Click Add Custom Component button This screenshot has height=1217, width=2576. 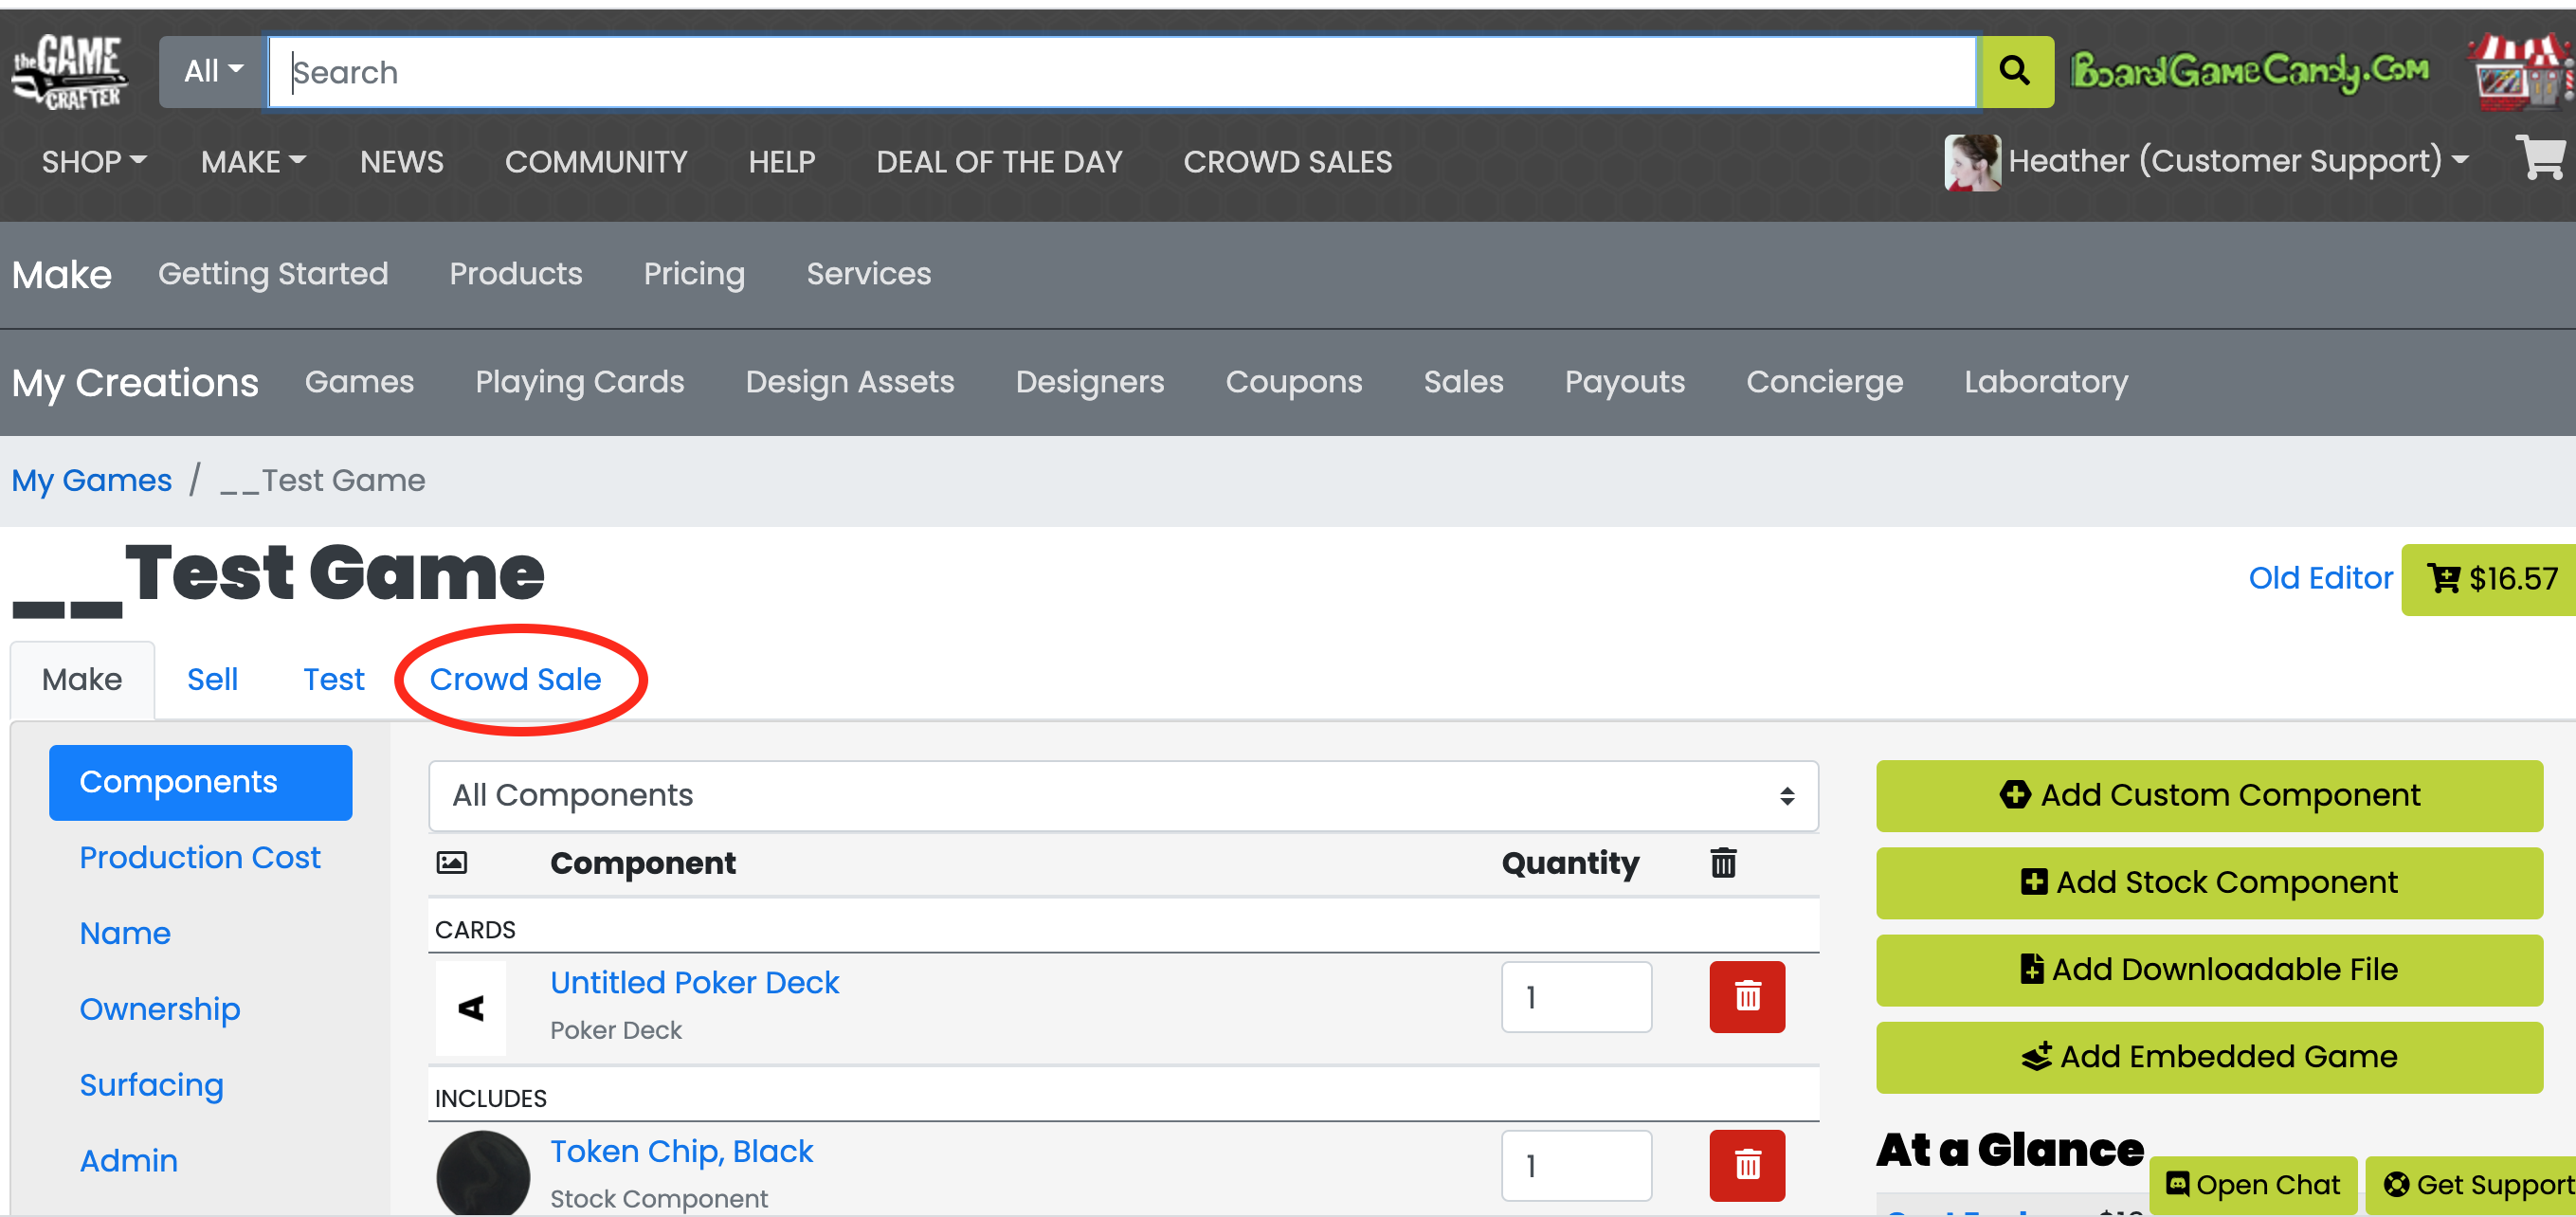pyautogui.click(x=2208, y=795)
